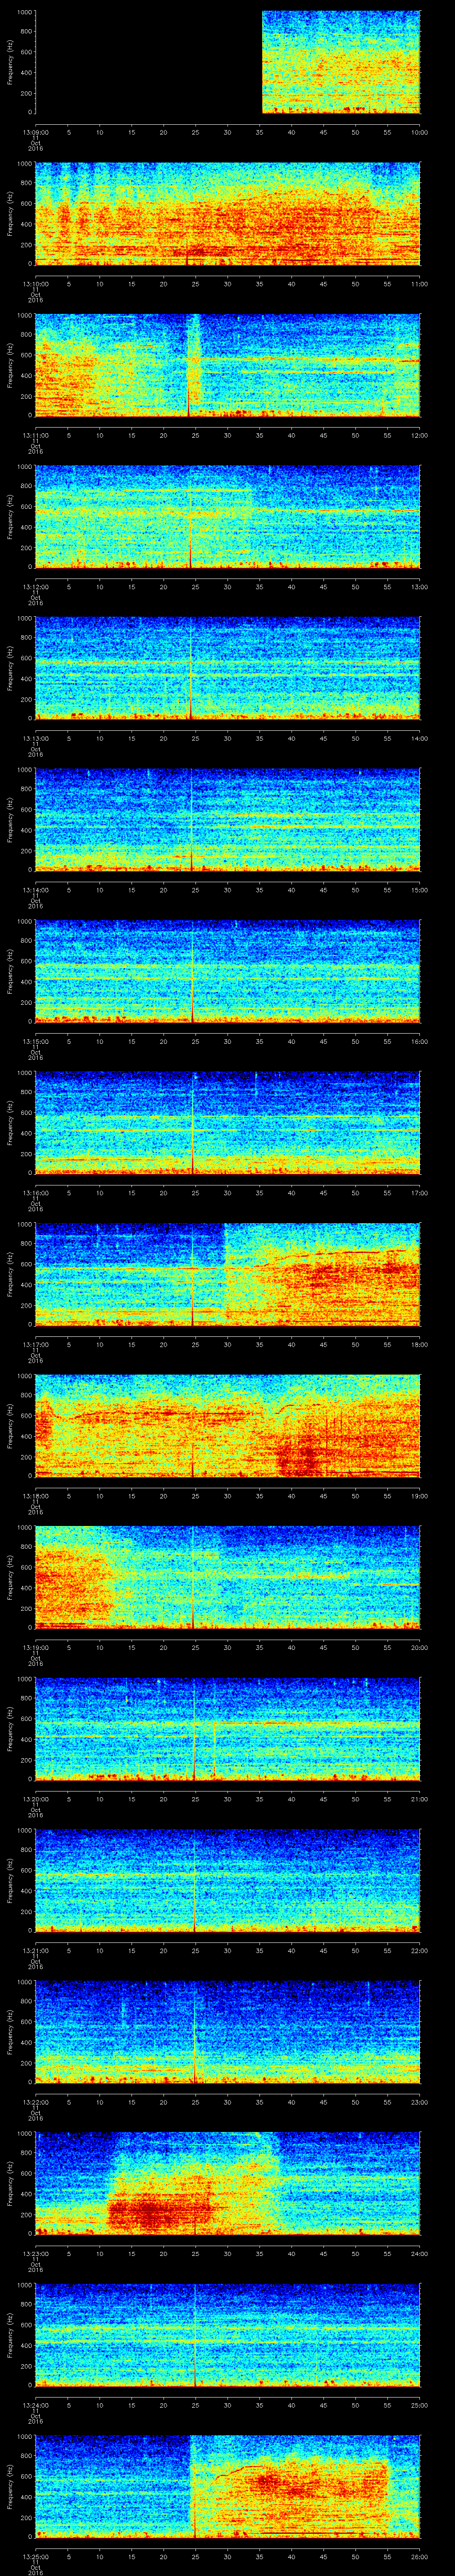Select the '13:20:00' time axis label
Image resolution: width=455 pixels, height=2576 pixels.
pos(35,1798)
